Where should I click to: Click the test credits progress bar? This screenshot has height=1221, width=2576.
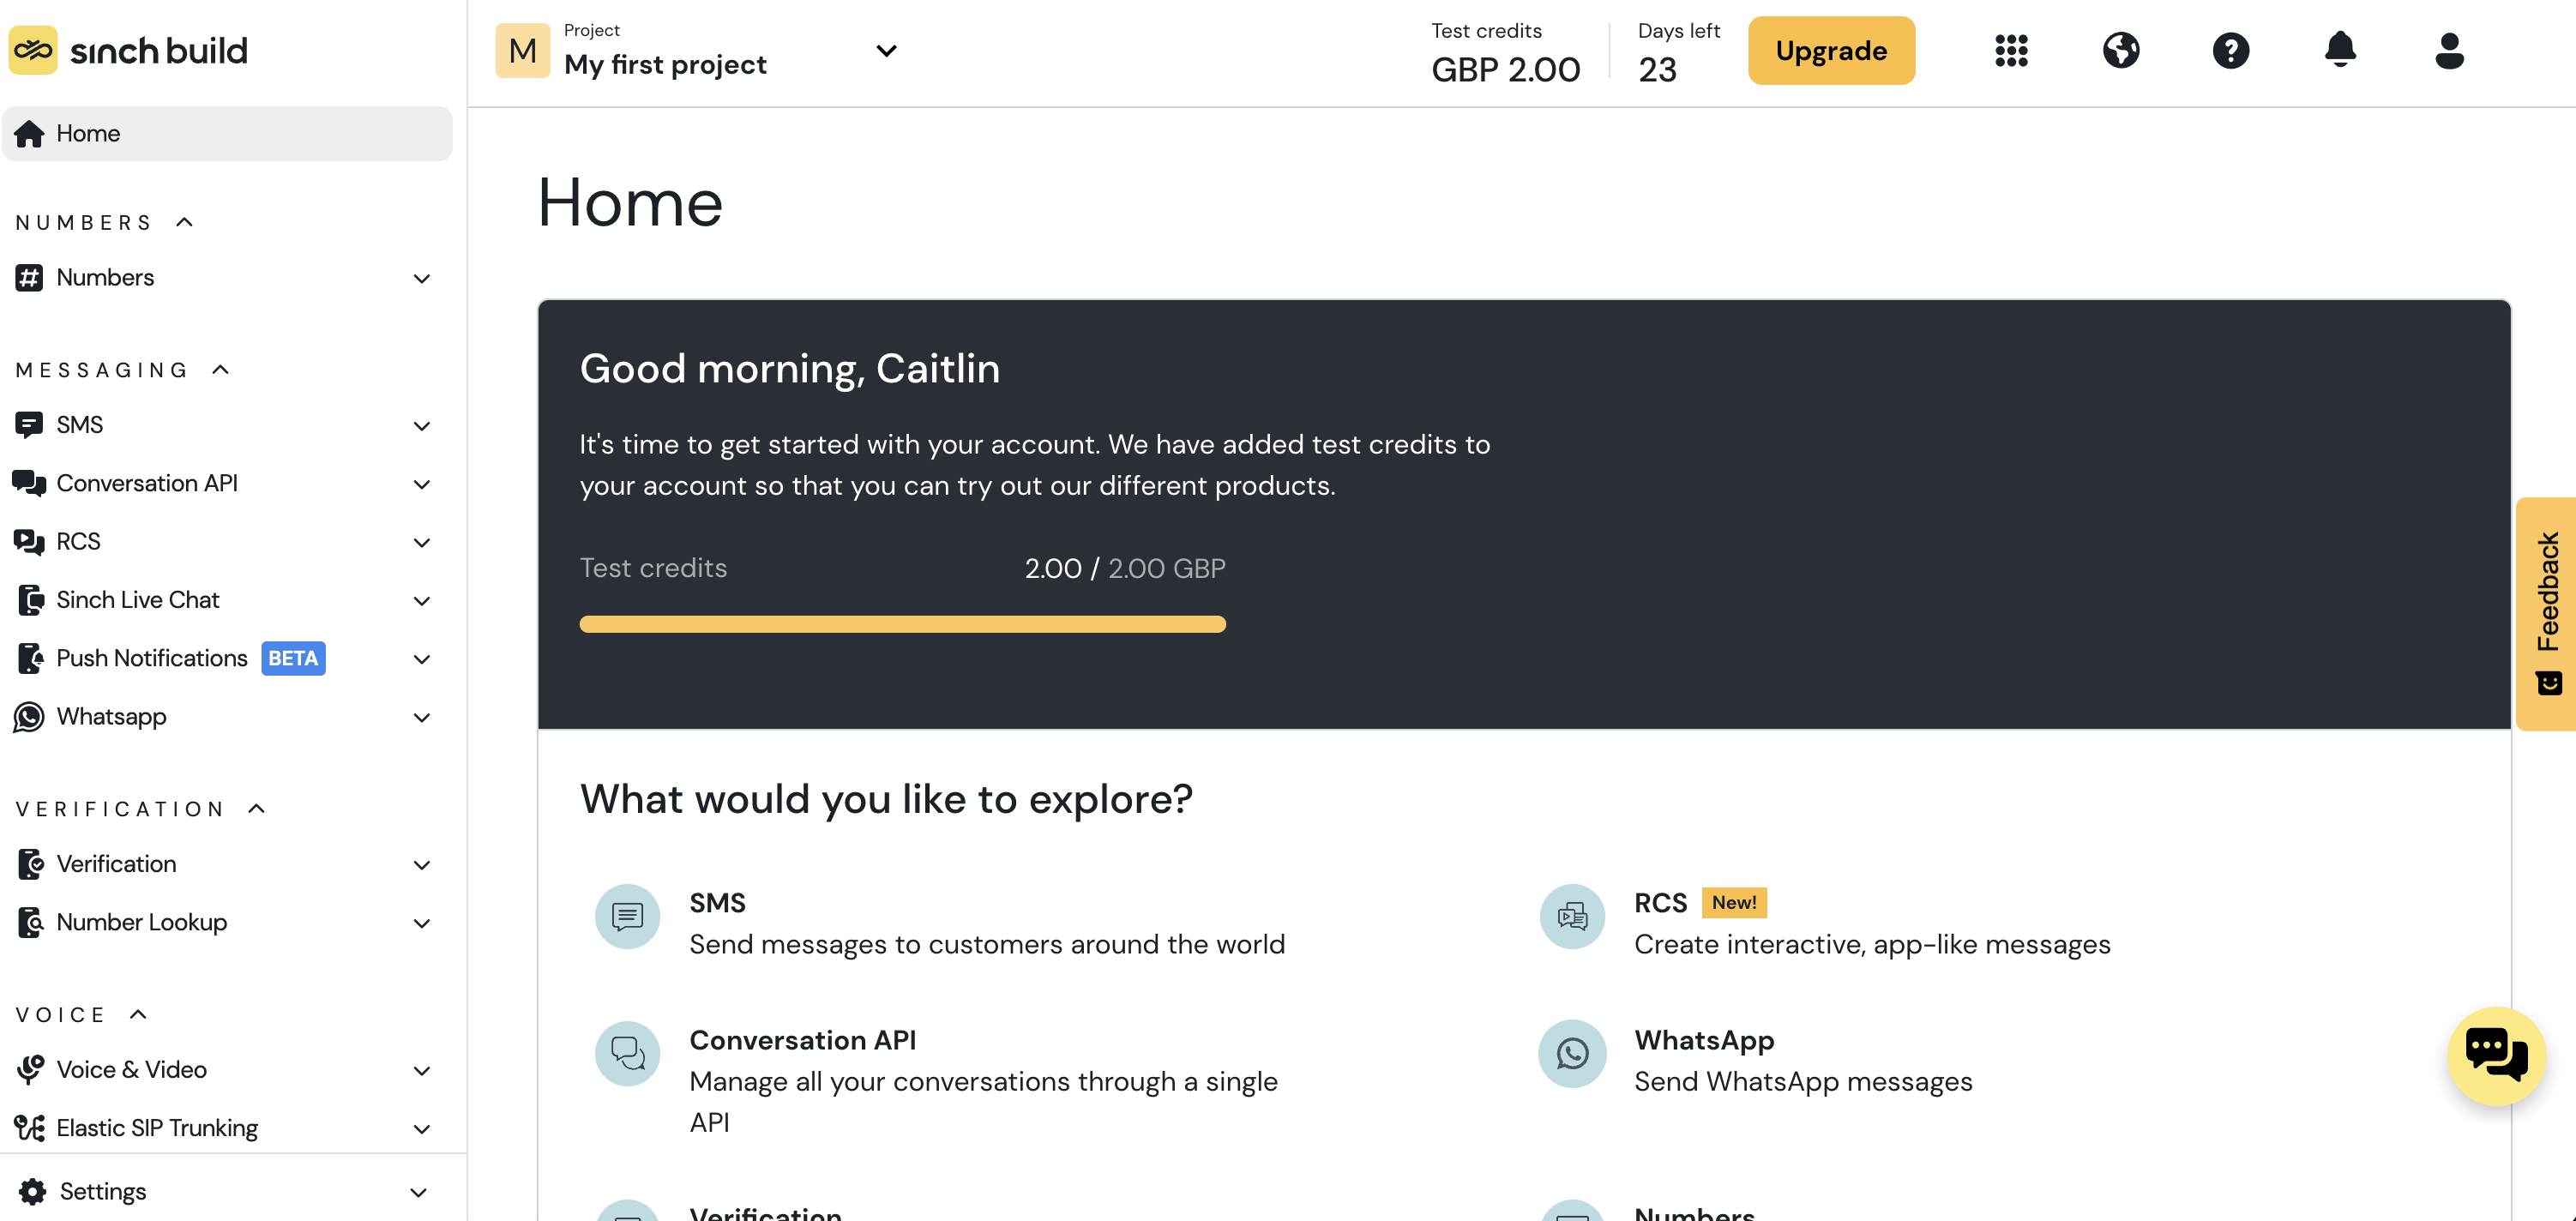coord(902,624)
